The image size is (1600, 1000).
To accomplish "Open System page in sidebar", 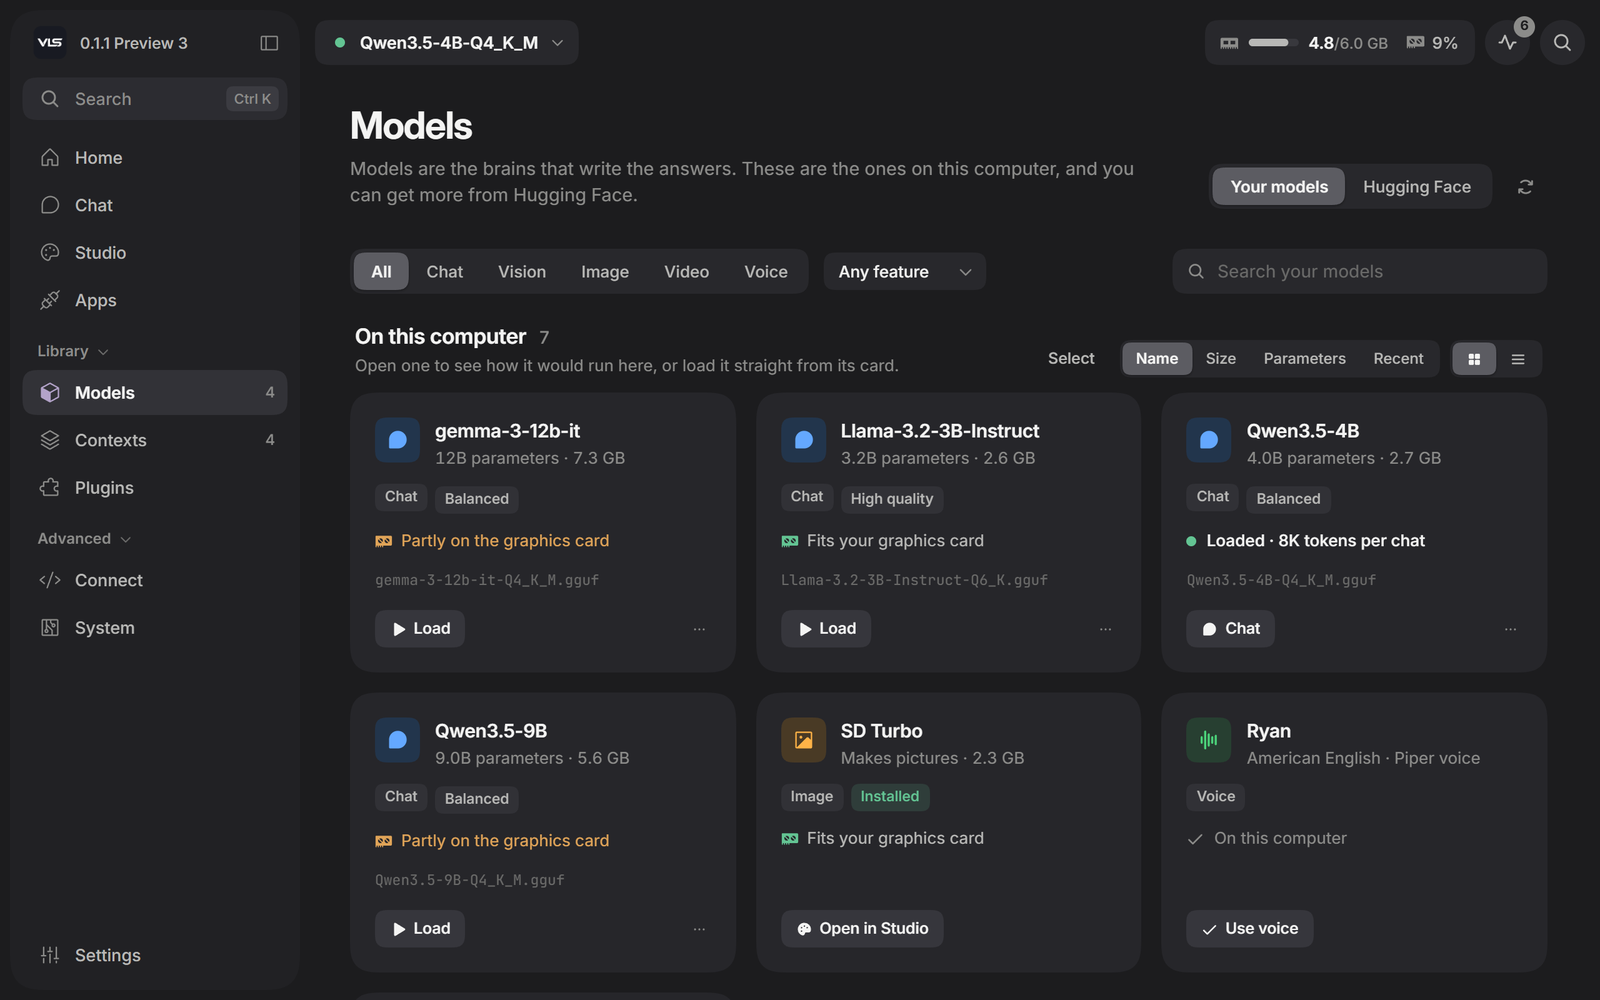I will coord(155,628).
